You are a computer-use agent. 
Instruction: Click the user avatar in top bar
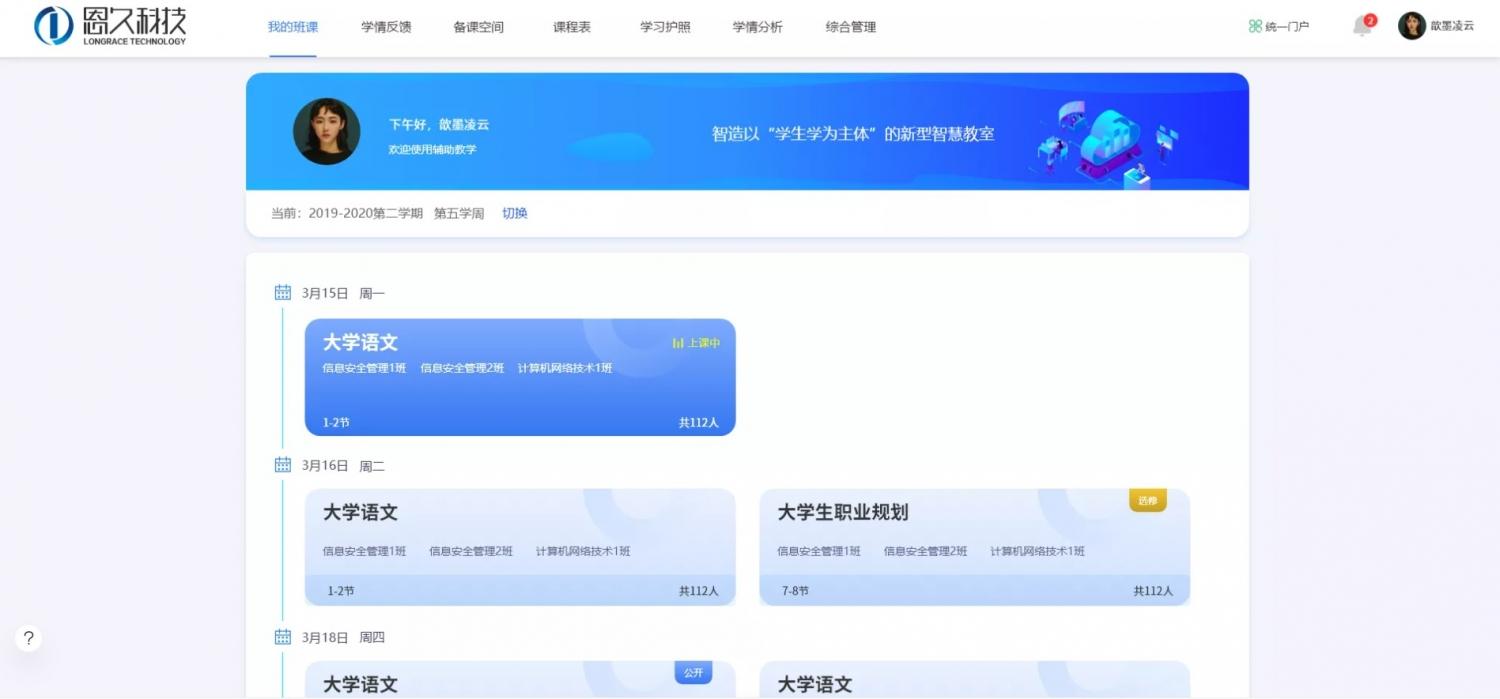pos(1411,26)
